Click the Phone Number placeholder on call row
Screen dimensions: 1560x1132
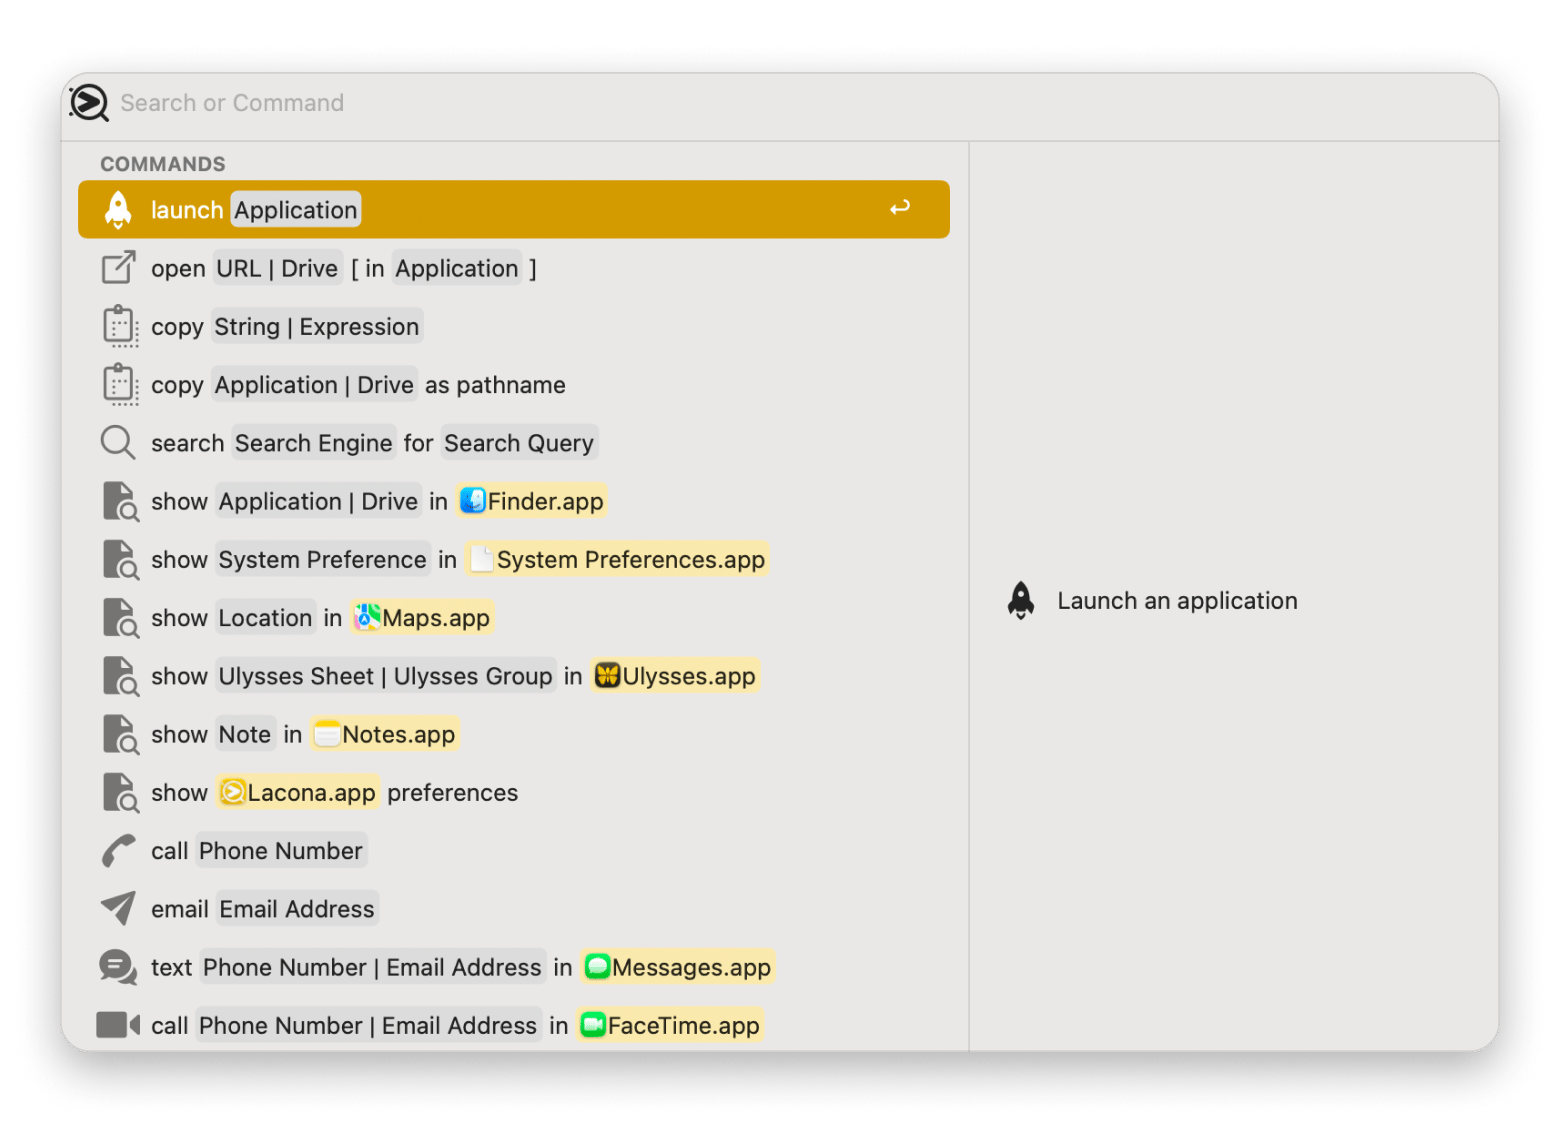coord(281,851)
